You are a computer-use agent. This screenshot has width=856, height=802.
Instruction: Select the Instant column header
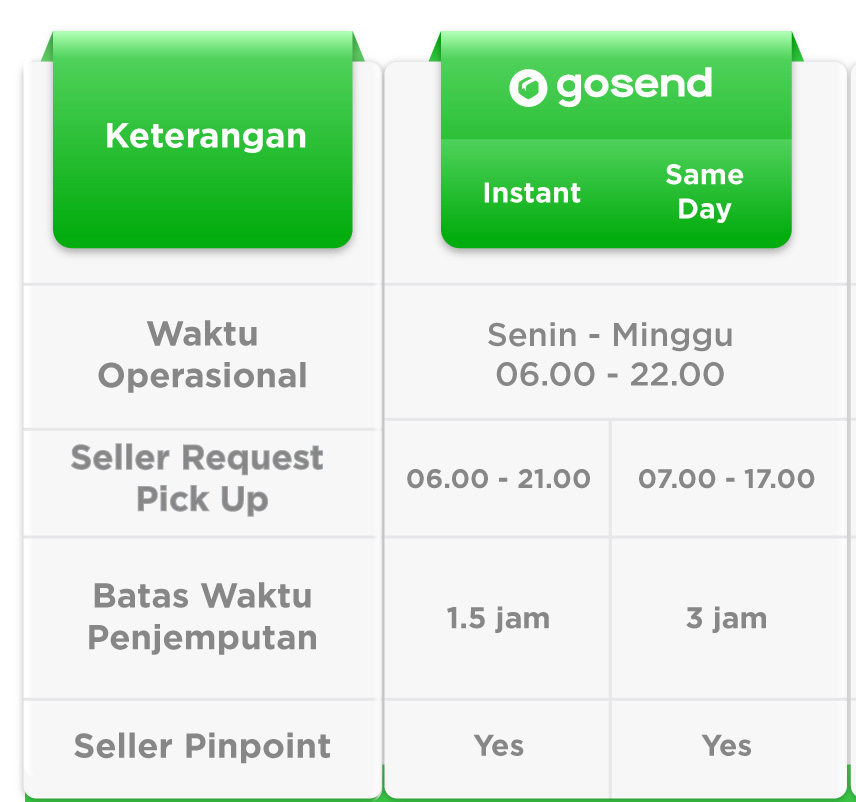tap(532, 193)
